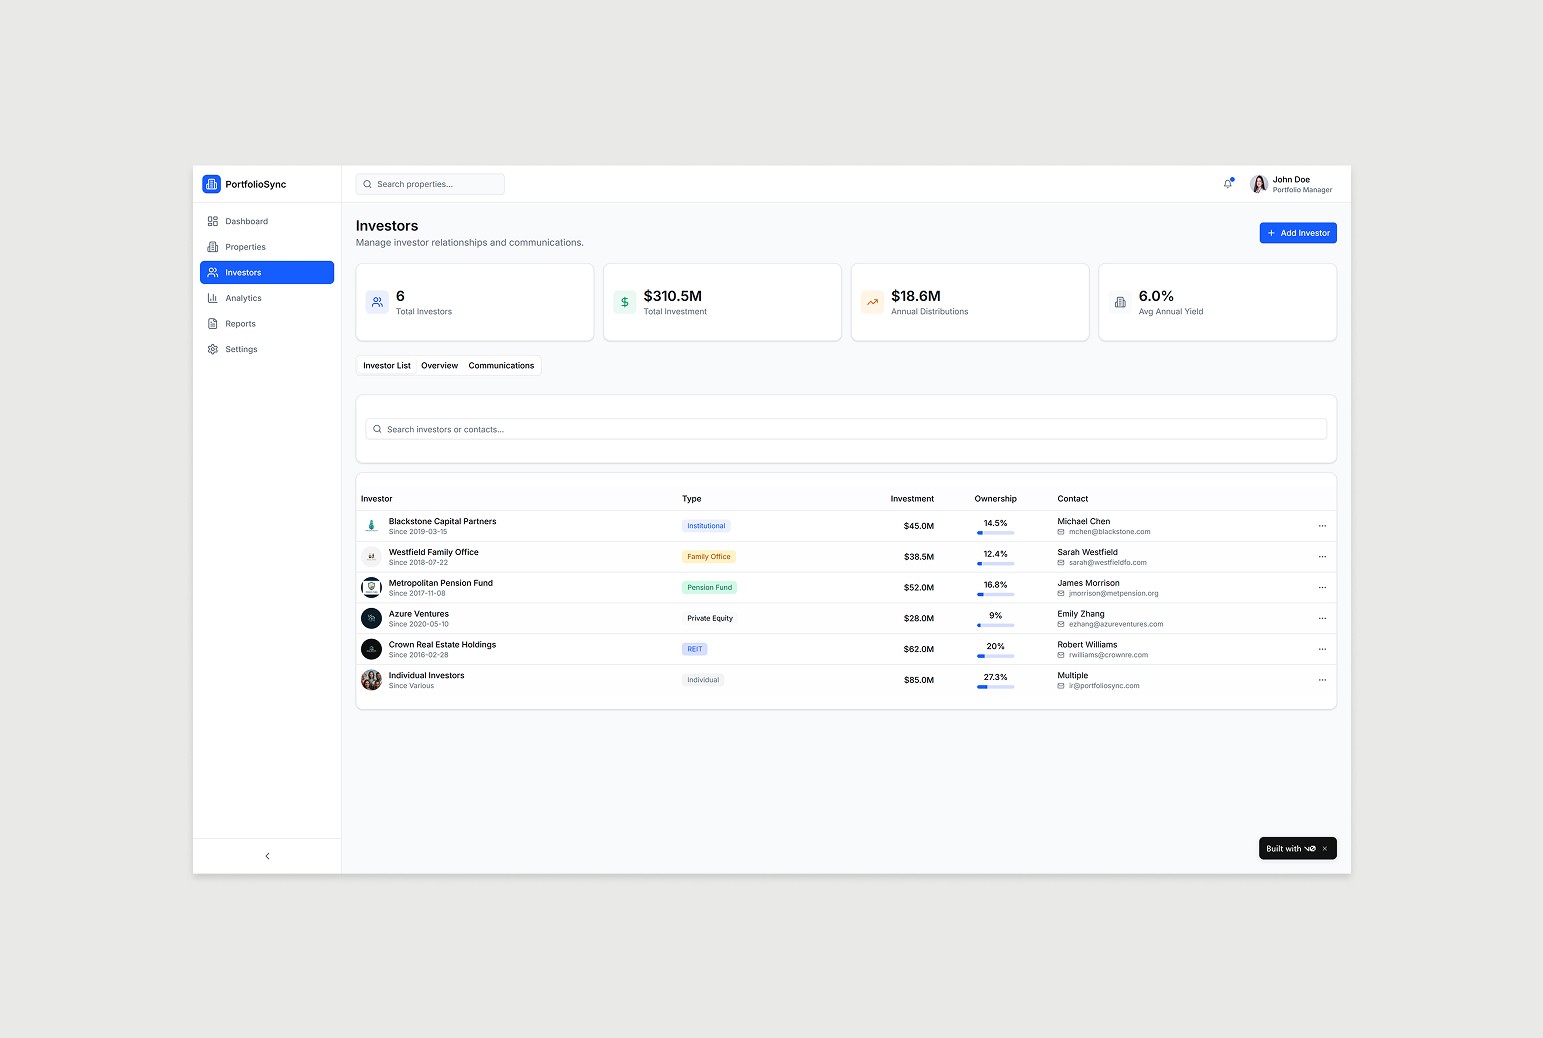Screen dimensions: 1543x1038
Task: Click the 14.5% ownership progress bar
Action: [996, 533]
